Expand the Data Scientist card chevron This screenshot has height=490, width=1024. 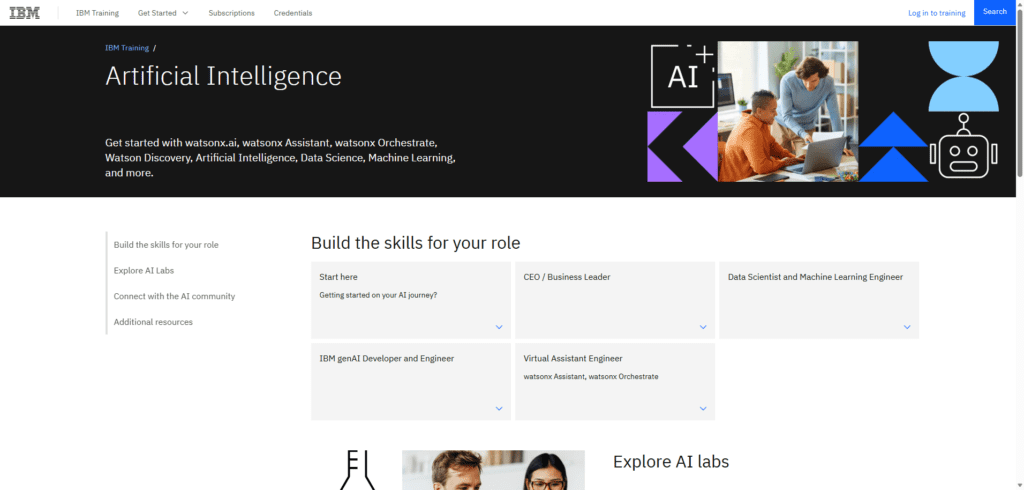[907, 327]
